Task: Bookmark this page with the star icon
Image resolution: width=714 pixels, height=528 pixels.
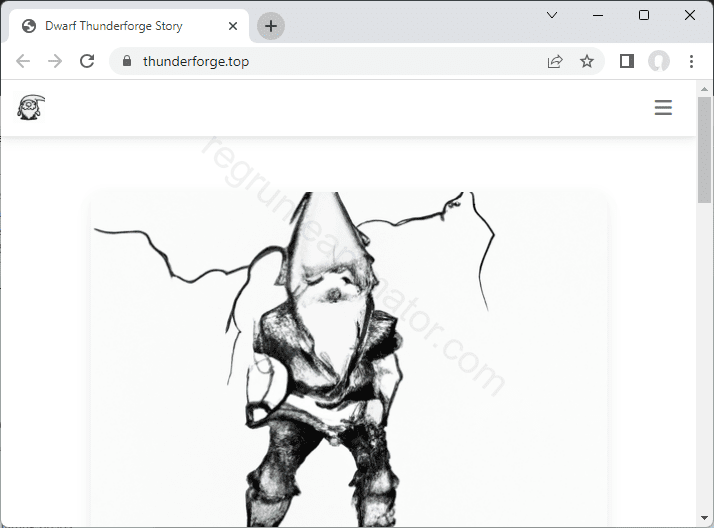Action: [587, 61]
